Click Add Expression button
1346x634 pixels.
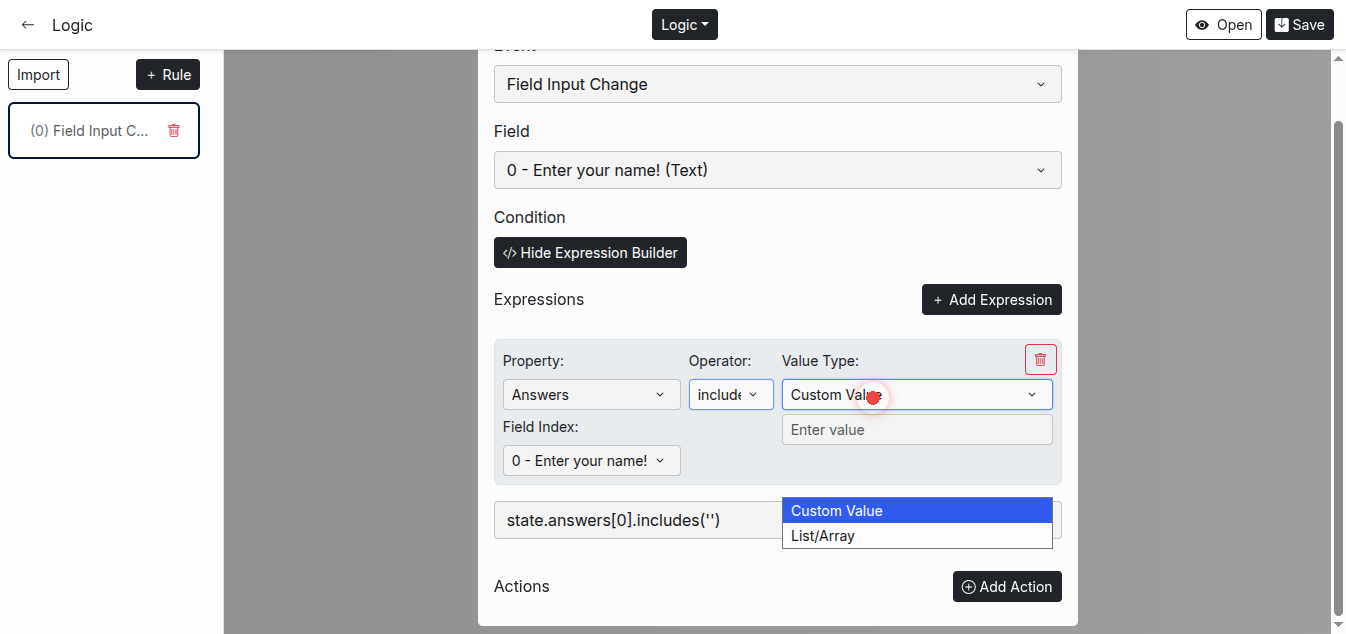[991, 300]
